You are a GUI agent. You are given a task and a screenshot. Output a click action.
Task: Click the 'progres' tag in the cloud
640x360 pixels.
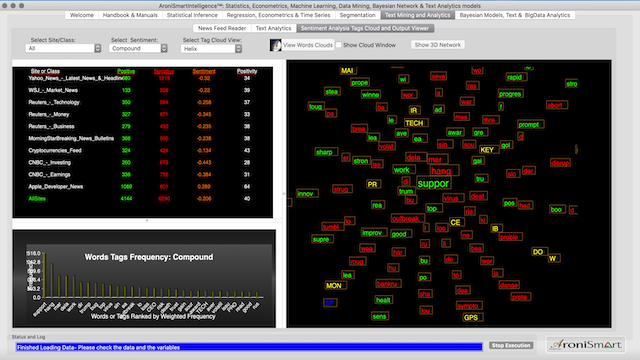[x=510, y=94]
